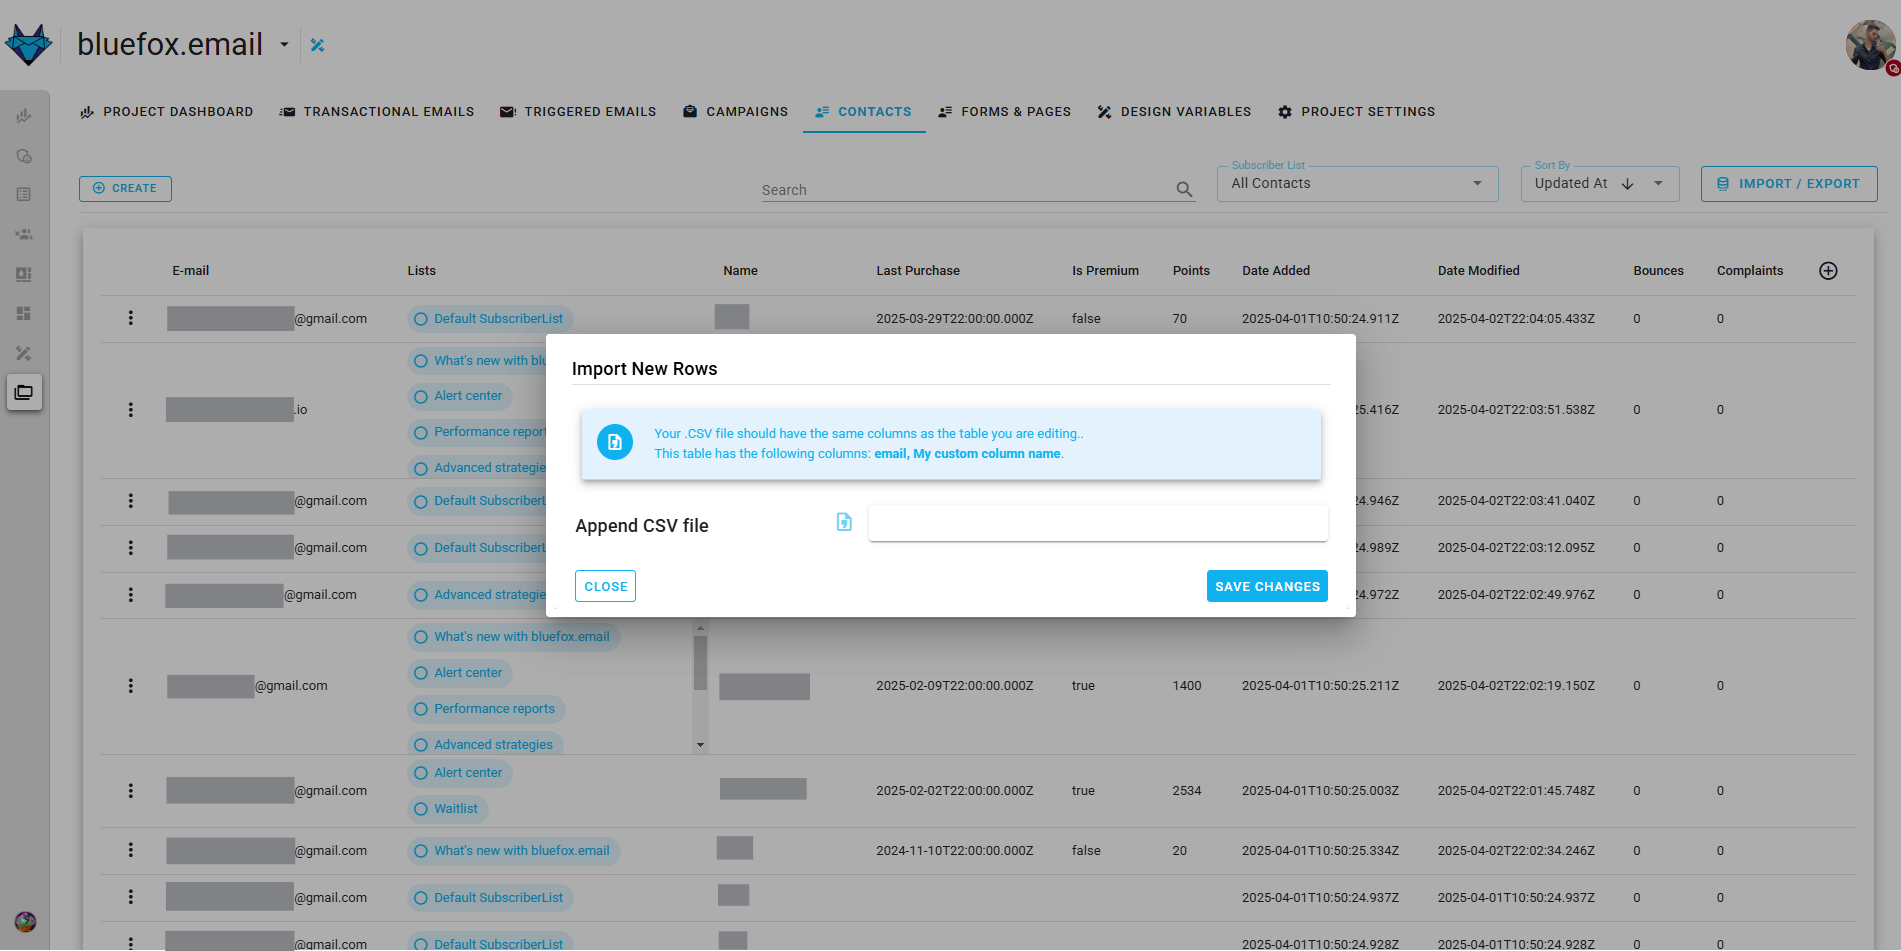
Task: Open the project switcher dropdown arrow
Action: (284, 45)
